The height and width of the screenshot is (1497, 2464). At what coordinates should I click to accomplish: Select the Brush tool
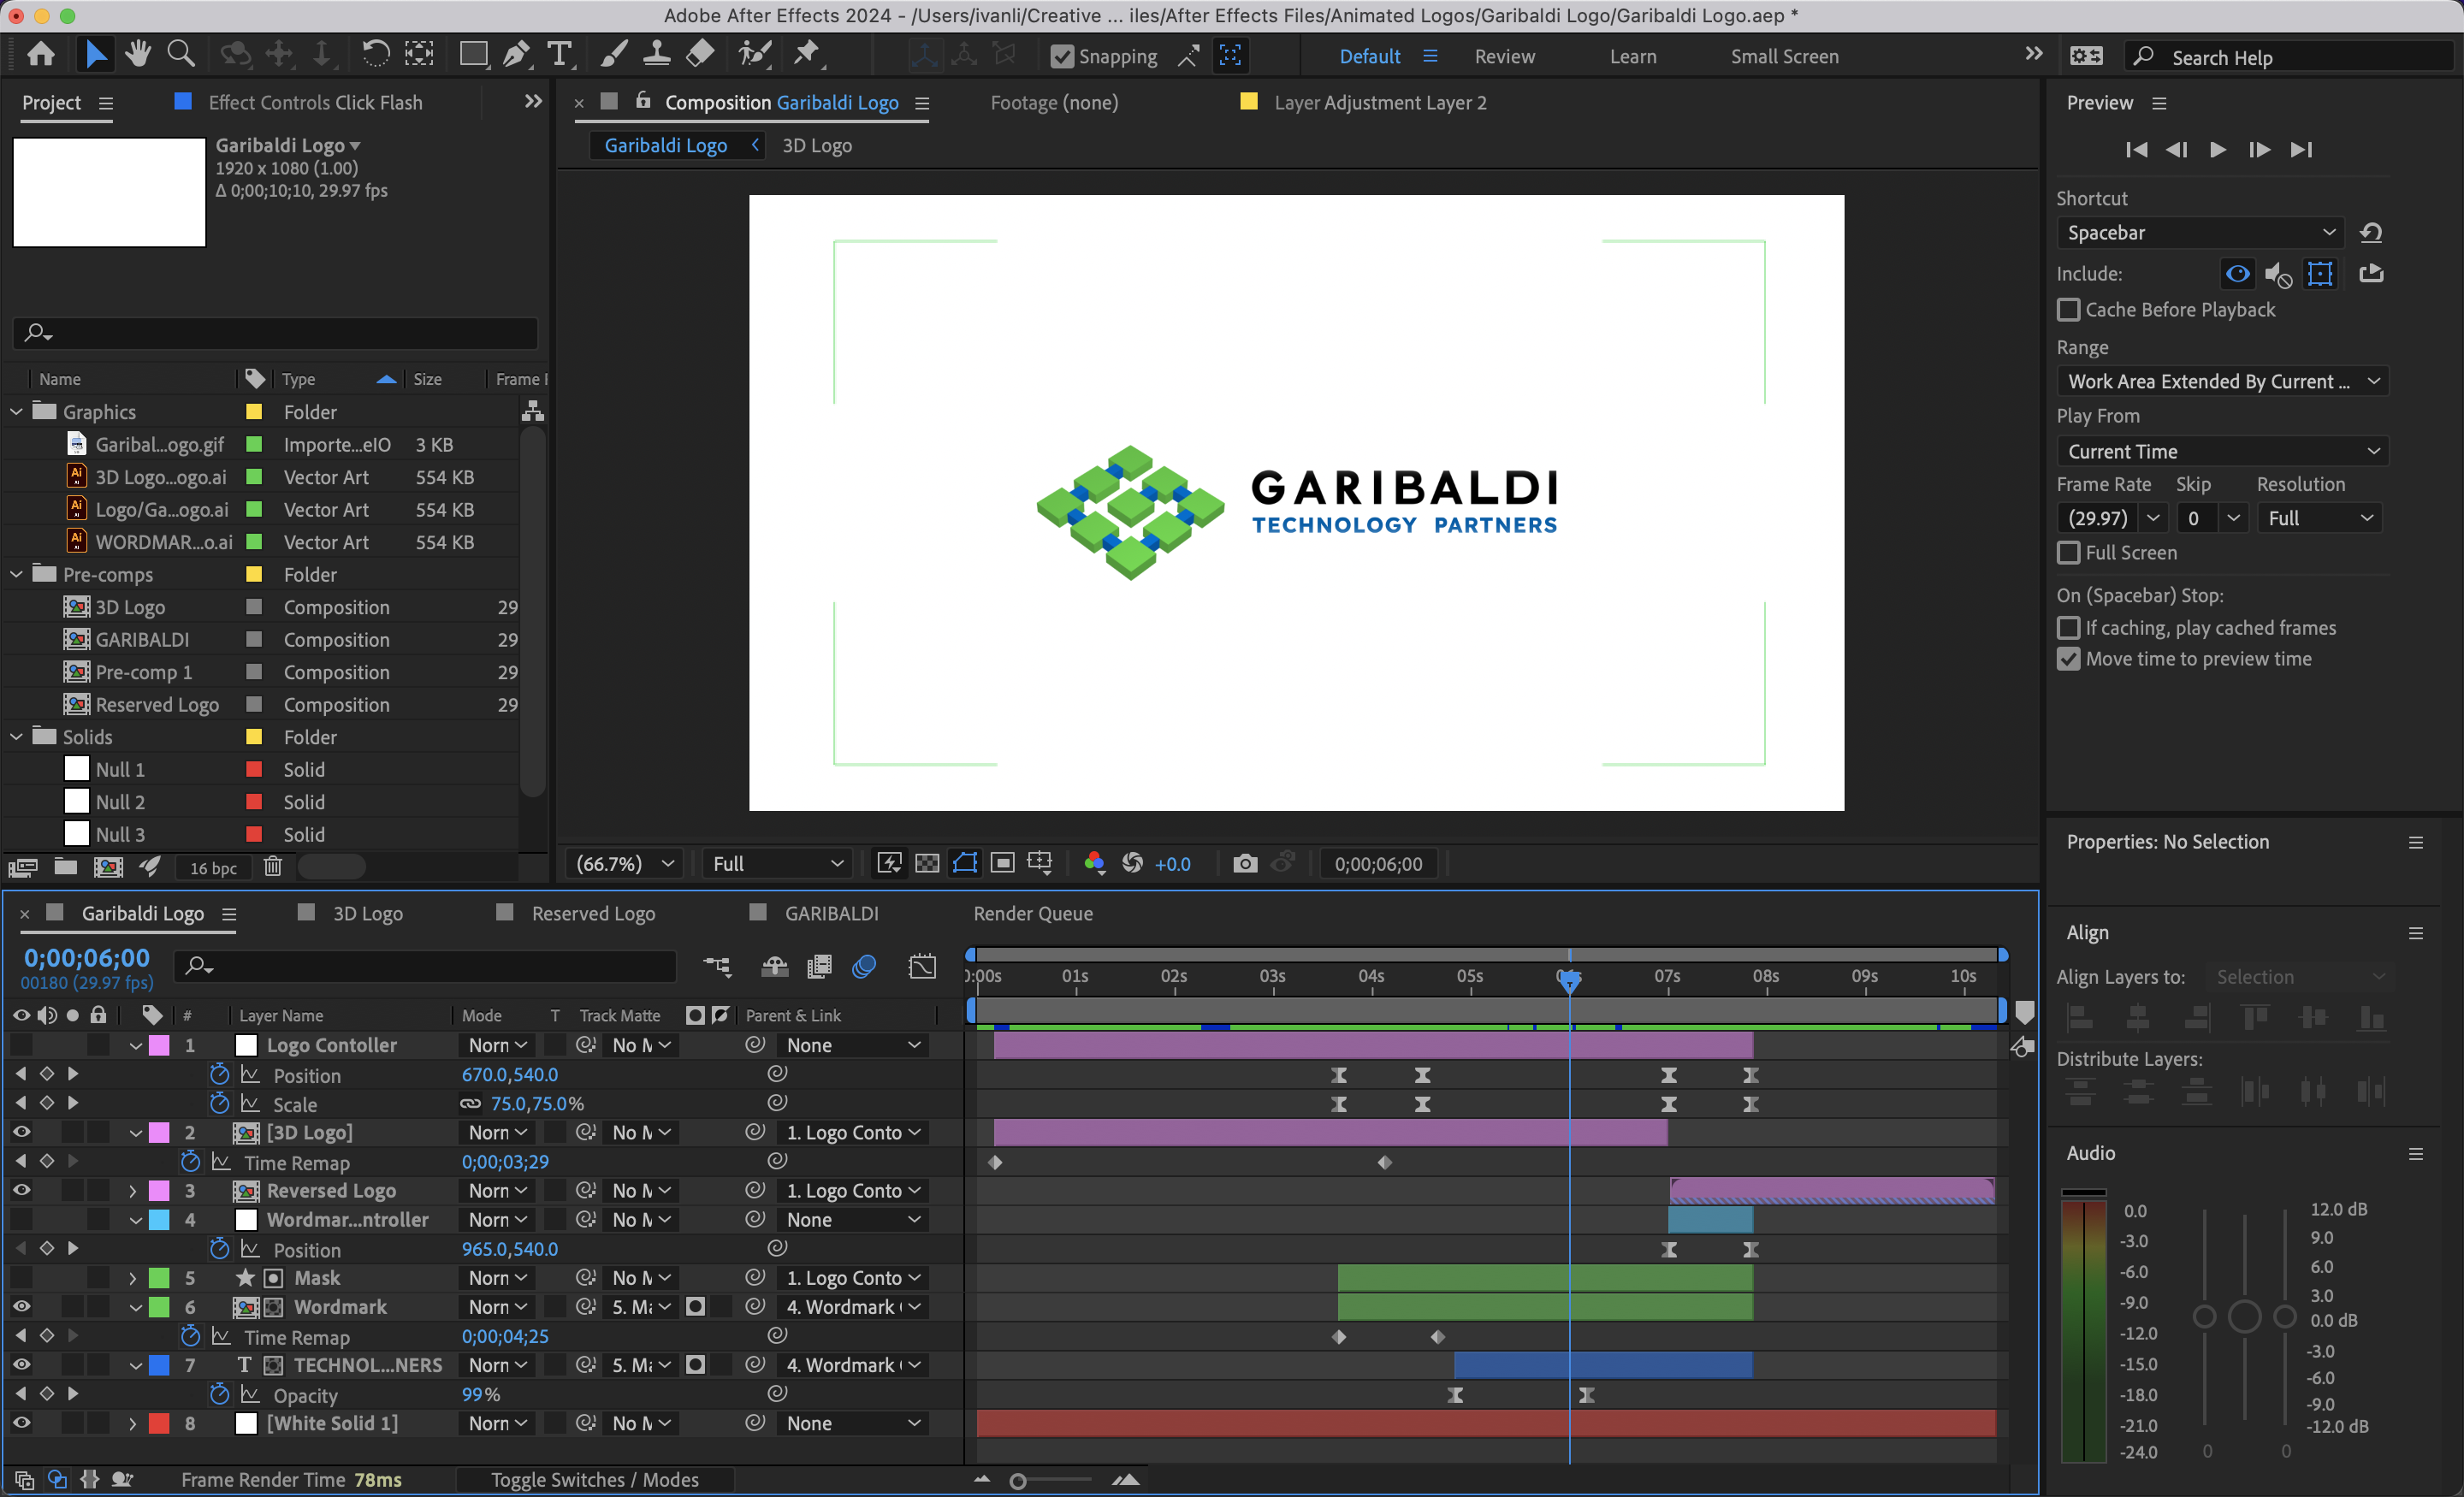click(613, 54)
